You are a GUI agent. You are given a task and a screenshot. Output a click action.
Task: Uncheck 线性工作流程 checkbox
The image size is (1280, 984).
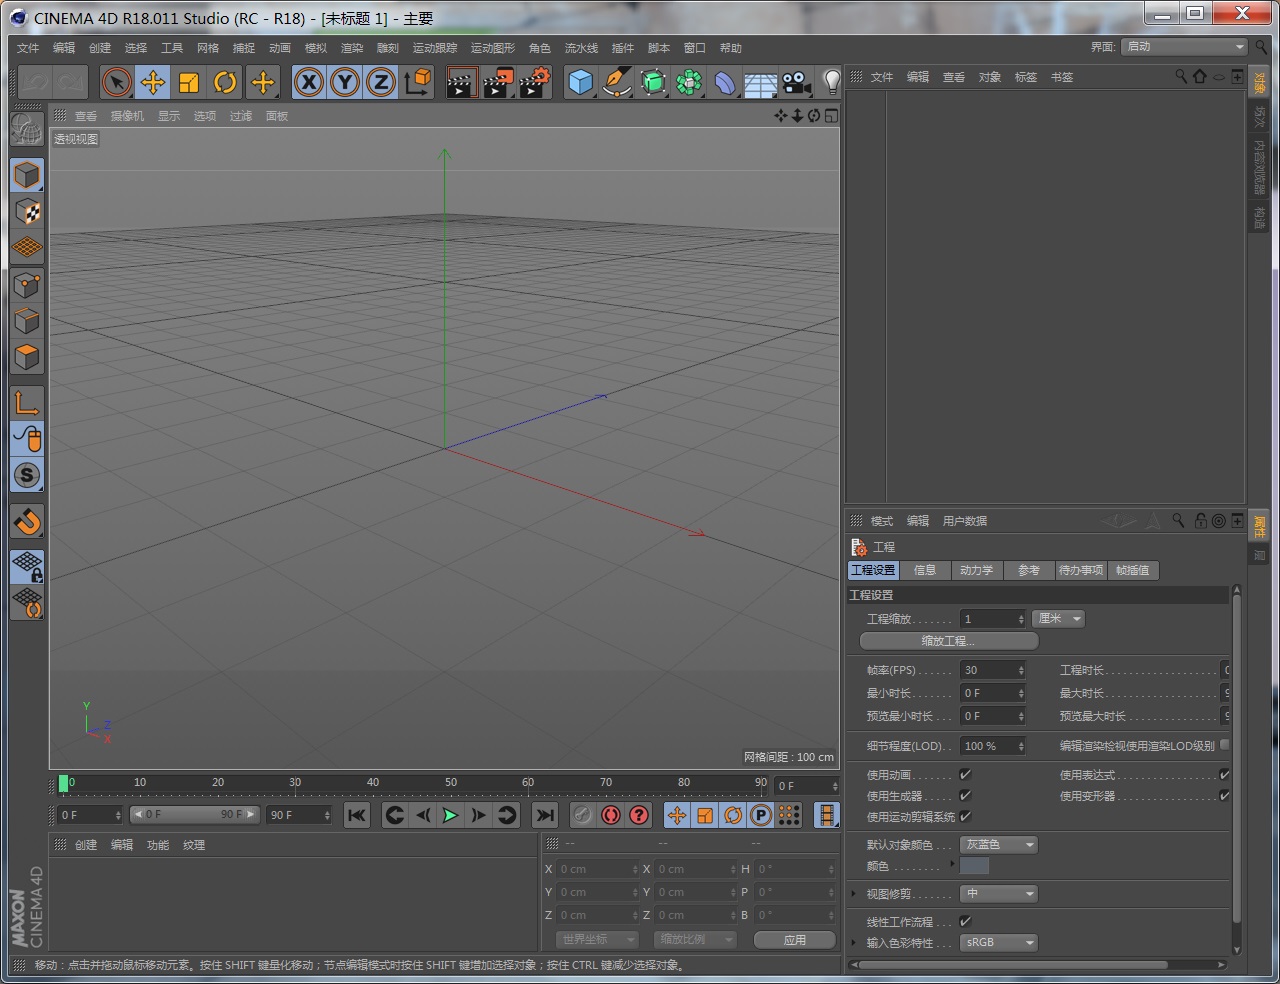[x=965, y=921]
